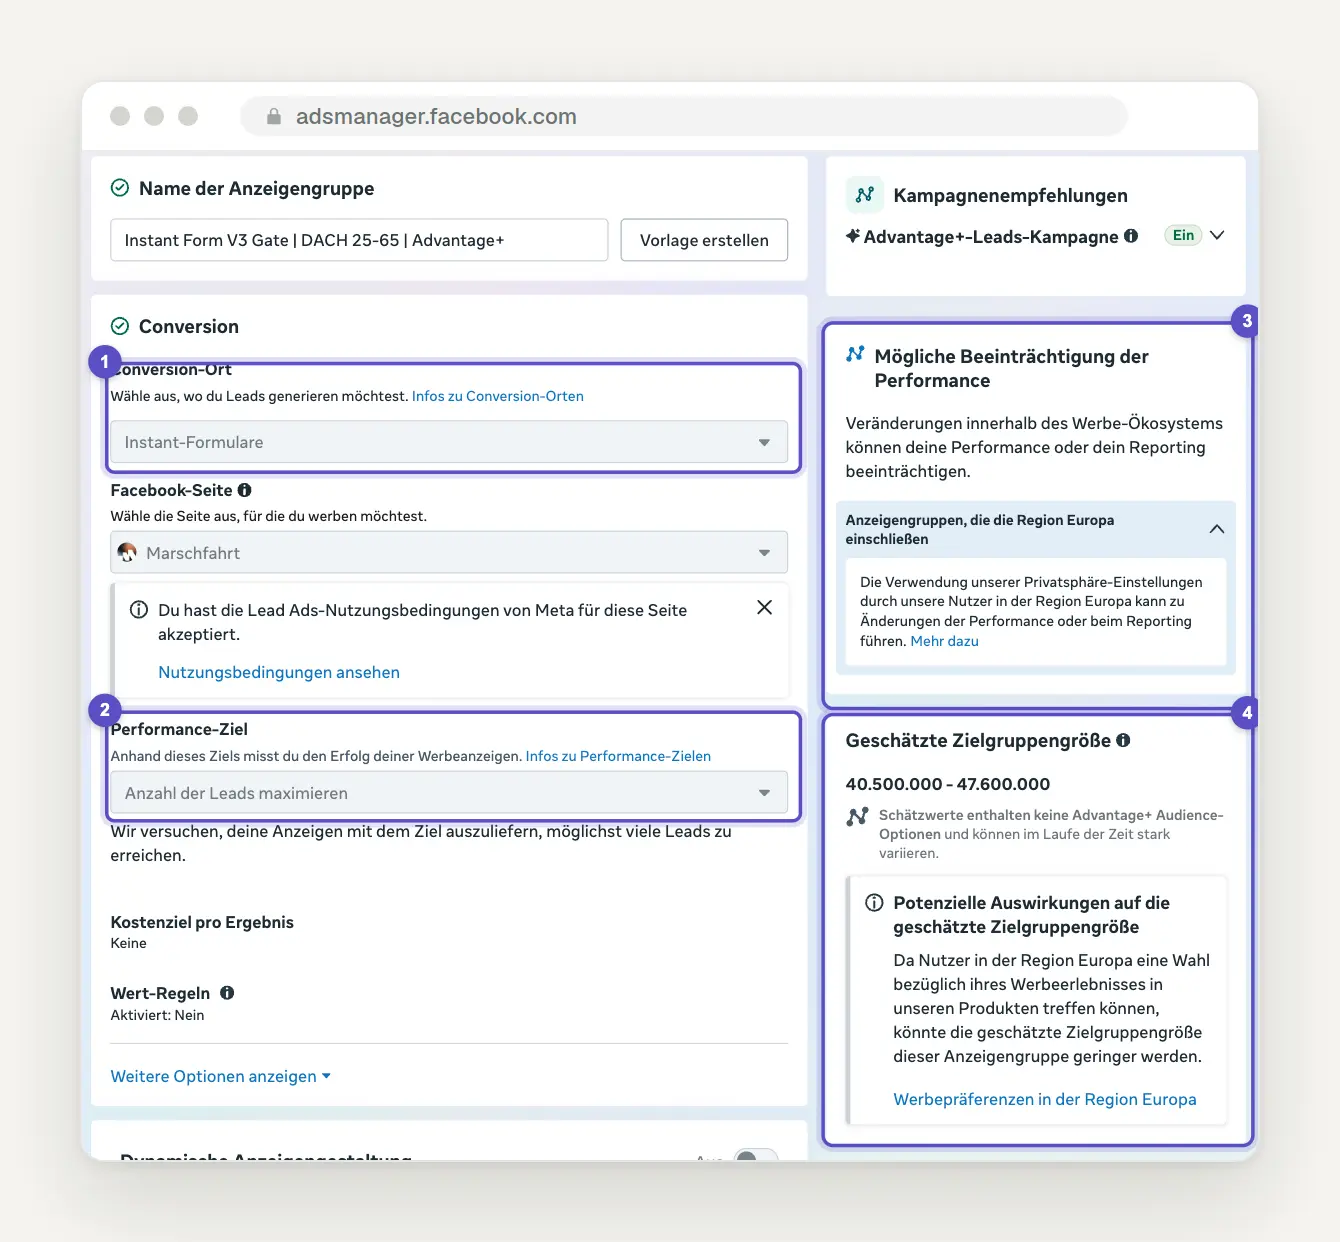Click the Anzeigengruppe name input field
Screen dimensions: 1340x1242
pyautogui.click(x=359, y=240)
